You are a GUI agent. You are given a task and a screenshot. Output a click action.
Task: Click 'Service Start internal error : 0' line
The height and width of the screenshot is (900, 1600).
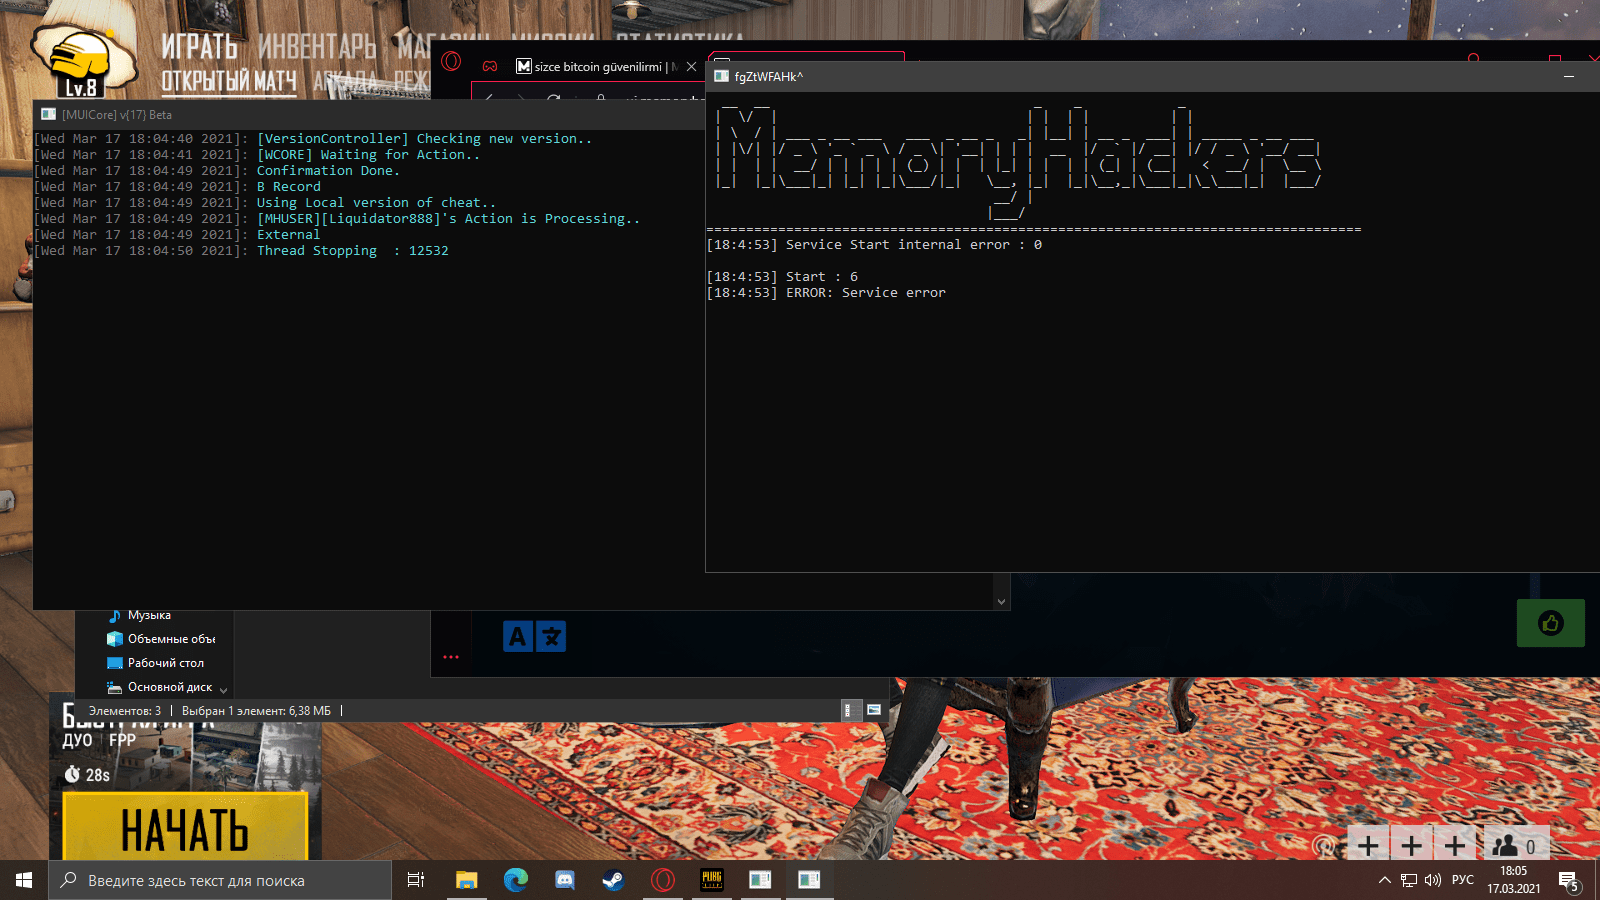pyautogui.click(x=874, y=245)
